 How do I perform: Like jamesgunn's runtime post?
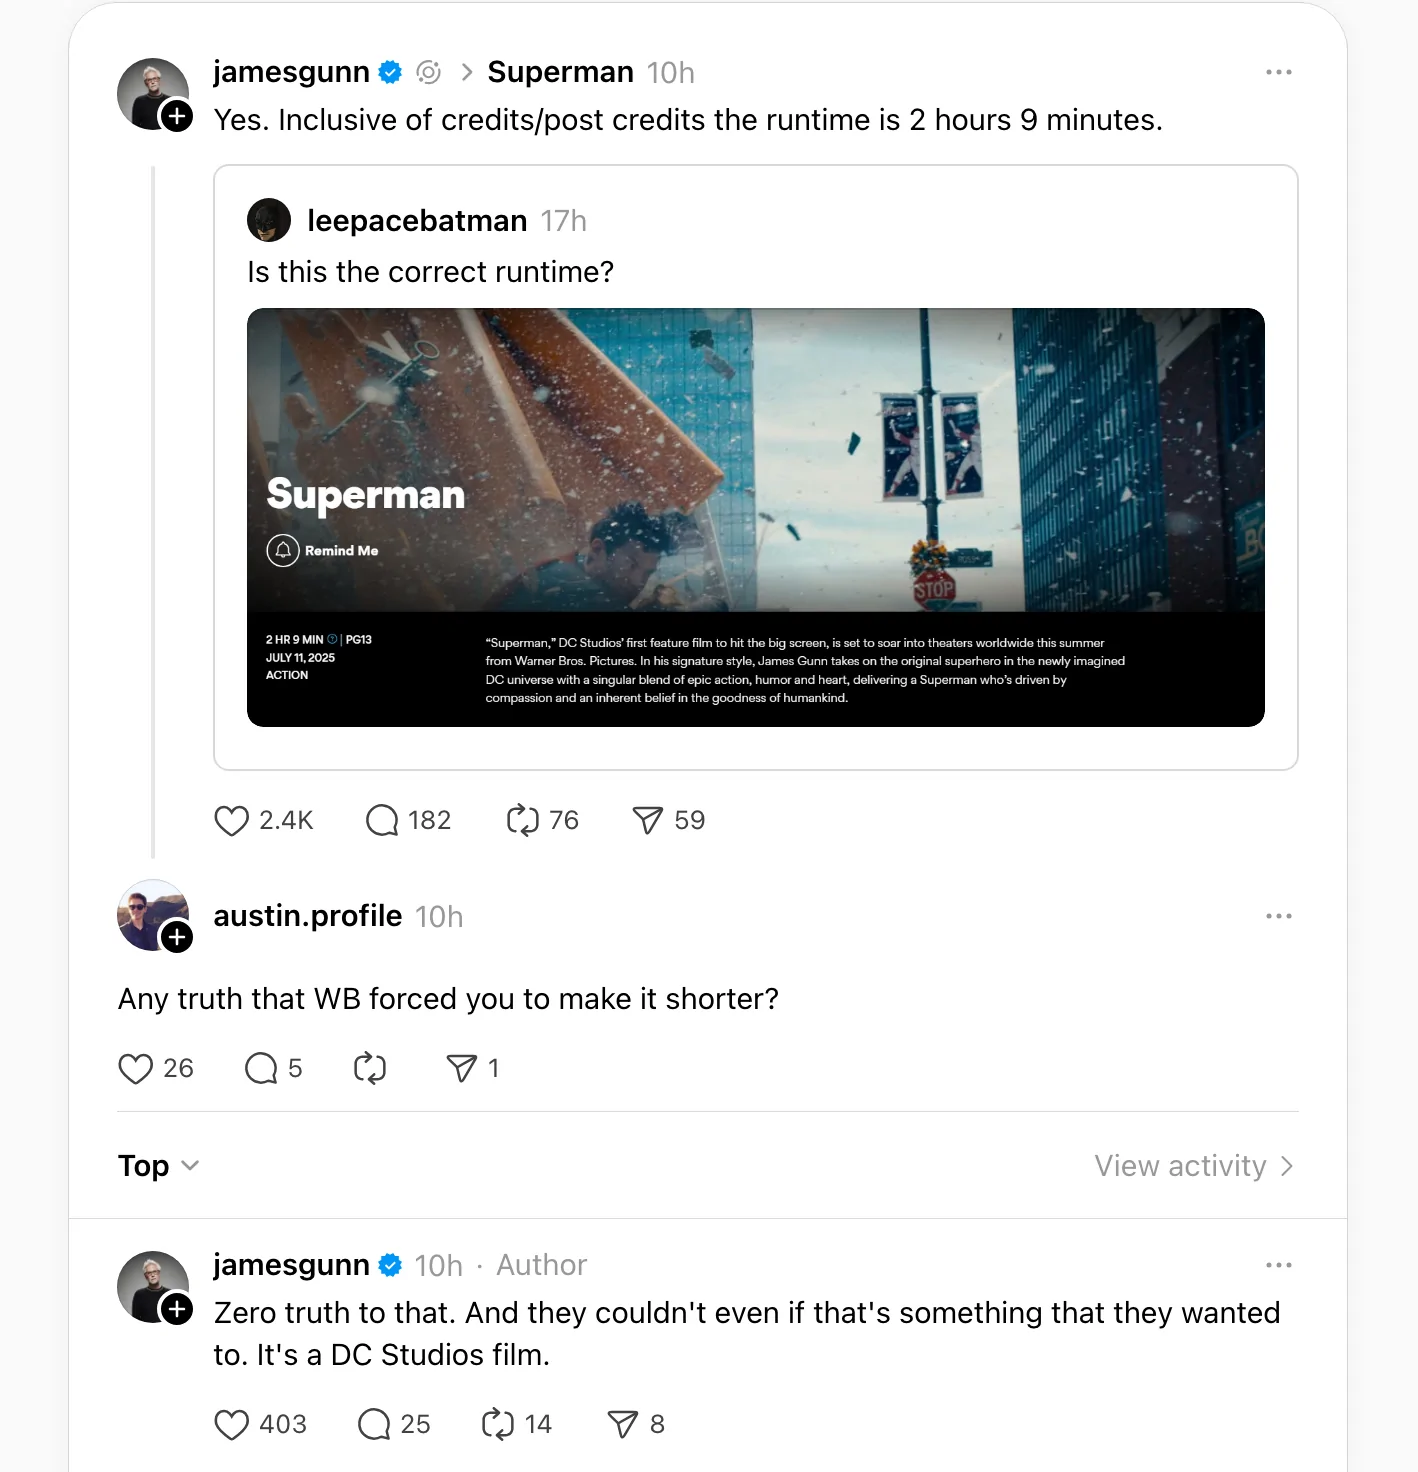[x=231, y=821]
